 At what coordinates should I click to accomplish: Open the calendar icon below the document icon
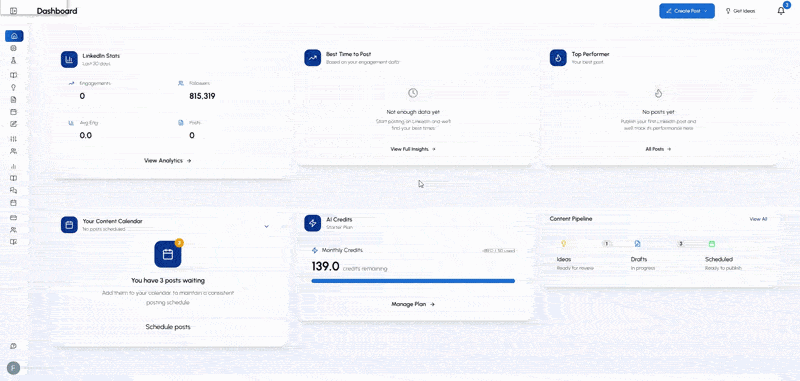point(14,112)
